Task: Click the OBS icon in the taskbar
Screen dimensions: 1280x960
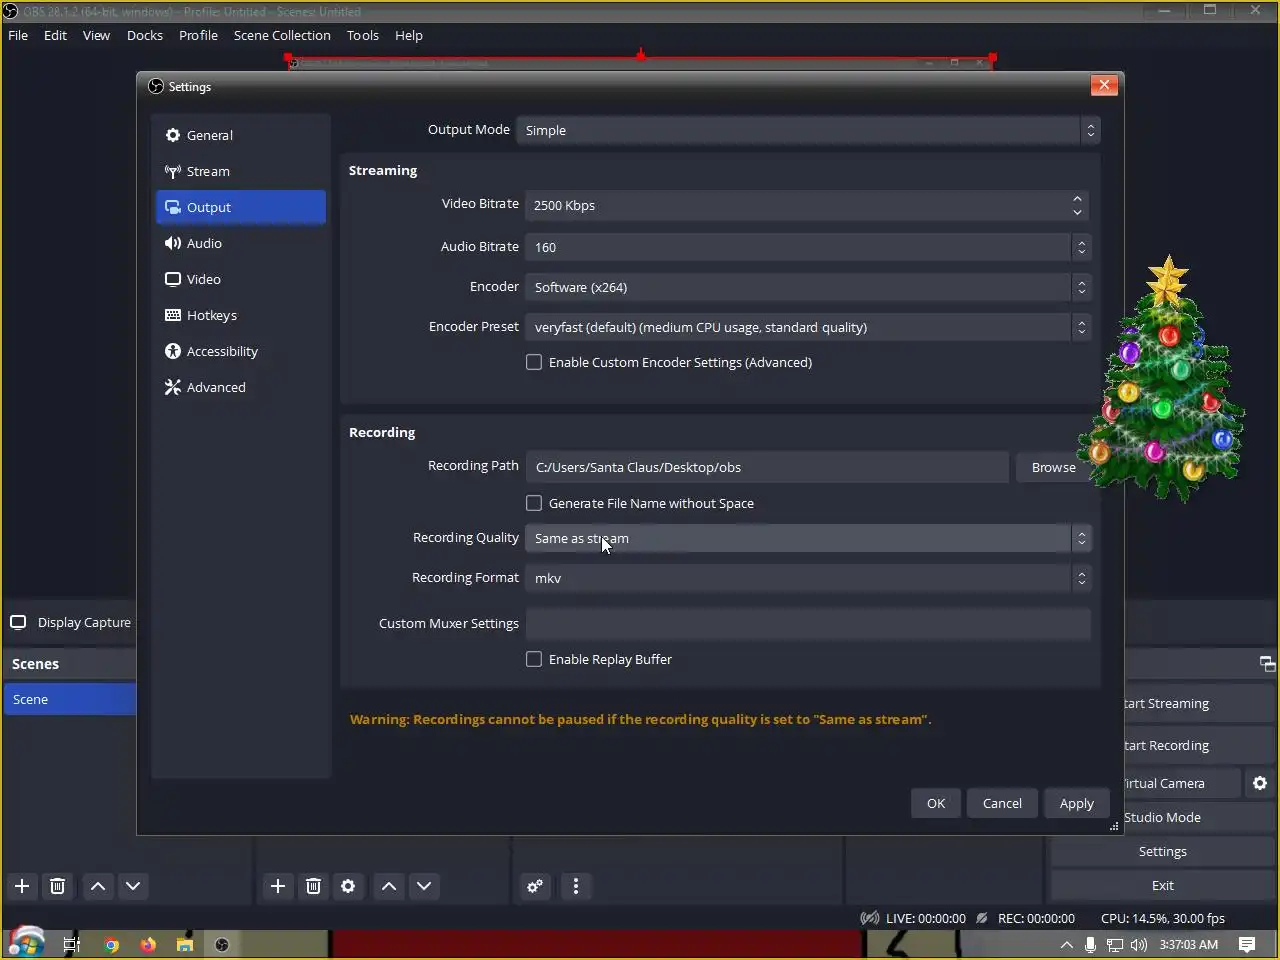Action: 222,944
